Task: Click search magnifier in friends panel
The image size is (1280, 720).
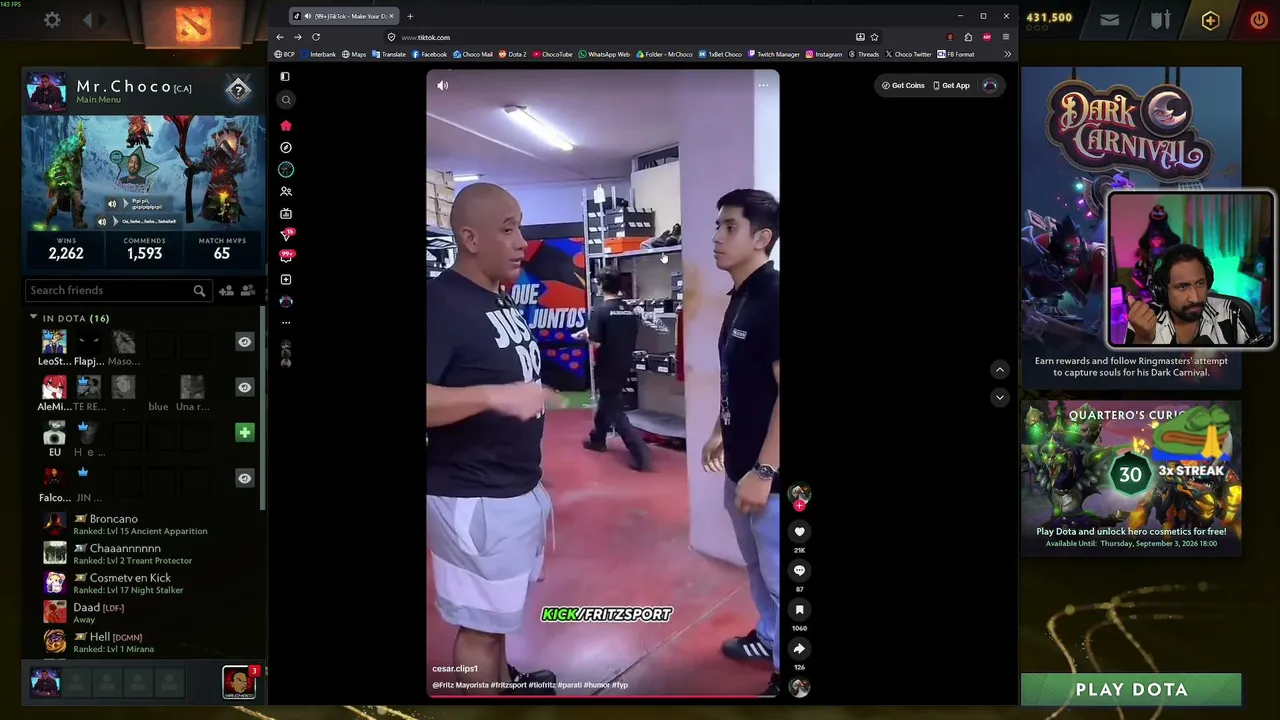Action: coord(199,291)
